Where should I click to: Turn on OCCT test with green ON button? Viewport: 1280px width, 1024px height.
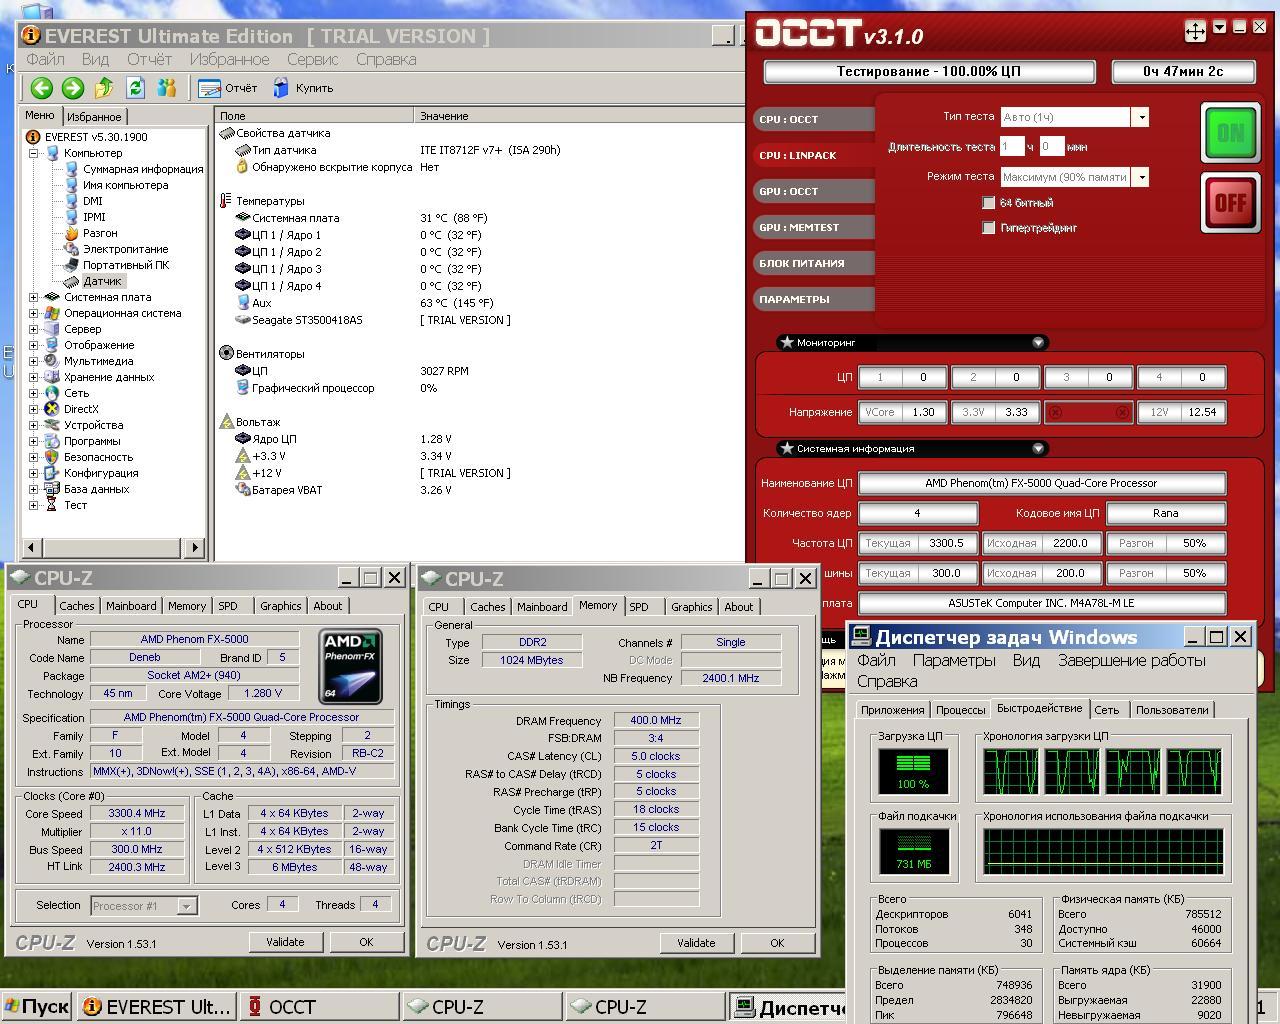(x=1230, y=133)
